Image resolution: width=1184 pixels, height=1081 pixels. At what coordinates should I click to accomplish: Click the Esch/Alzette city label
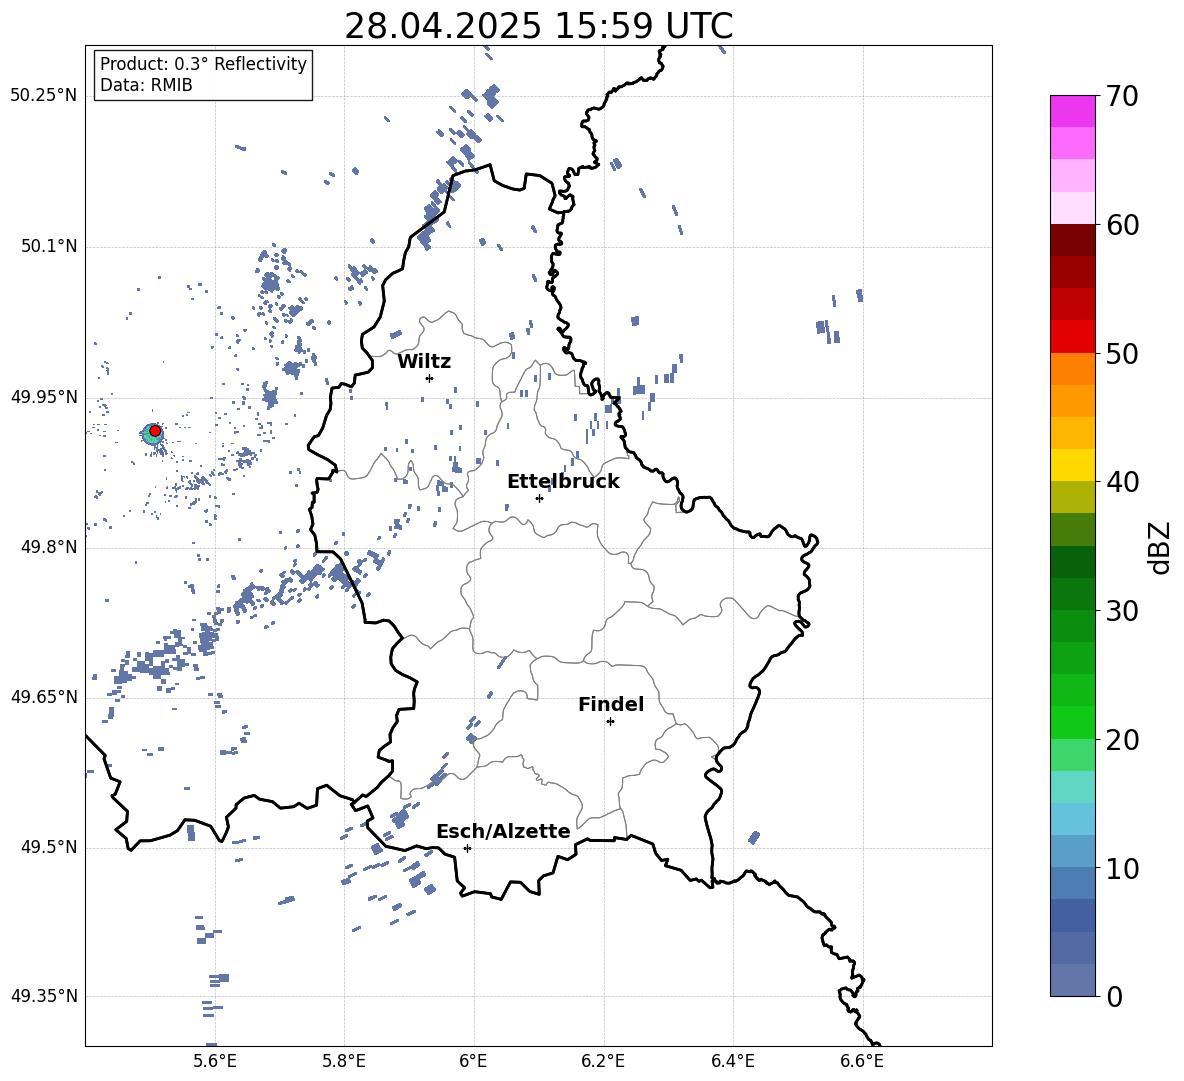tap(503, 831)
